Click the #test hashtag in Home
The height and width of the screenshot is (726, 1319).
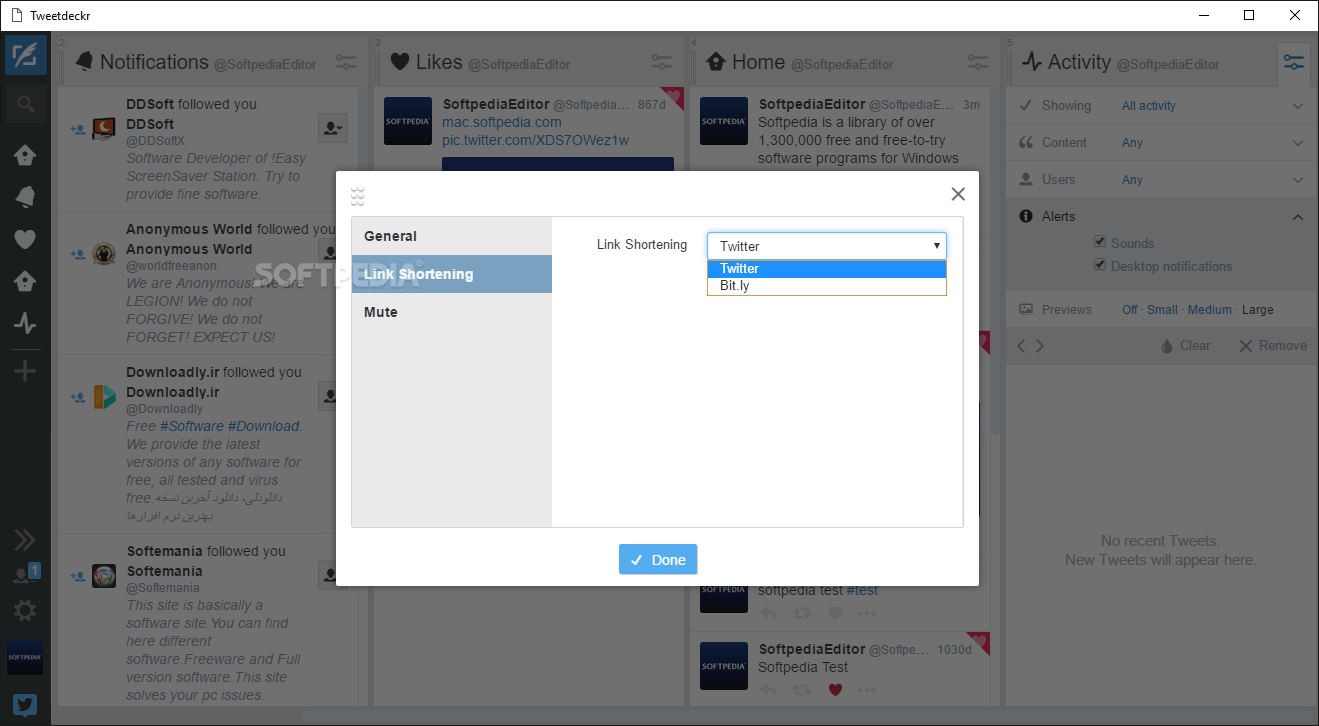(862, 590)
